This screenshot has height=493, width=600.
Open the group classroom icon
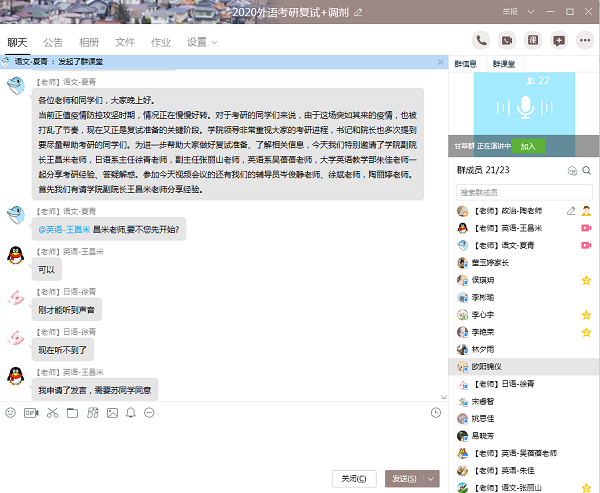click(x=533, y=41)
